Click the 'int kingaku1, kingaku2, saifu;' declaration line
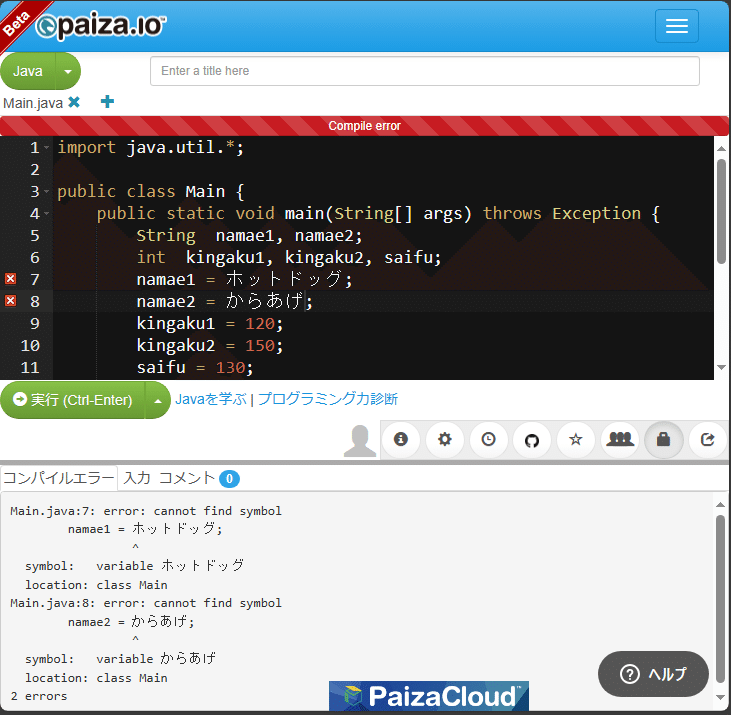The image size is (731, 715). pos(289,258)
